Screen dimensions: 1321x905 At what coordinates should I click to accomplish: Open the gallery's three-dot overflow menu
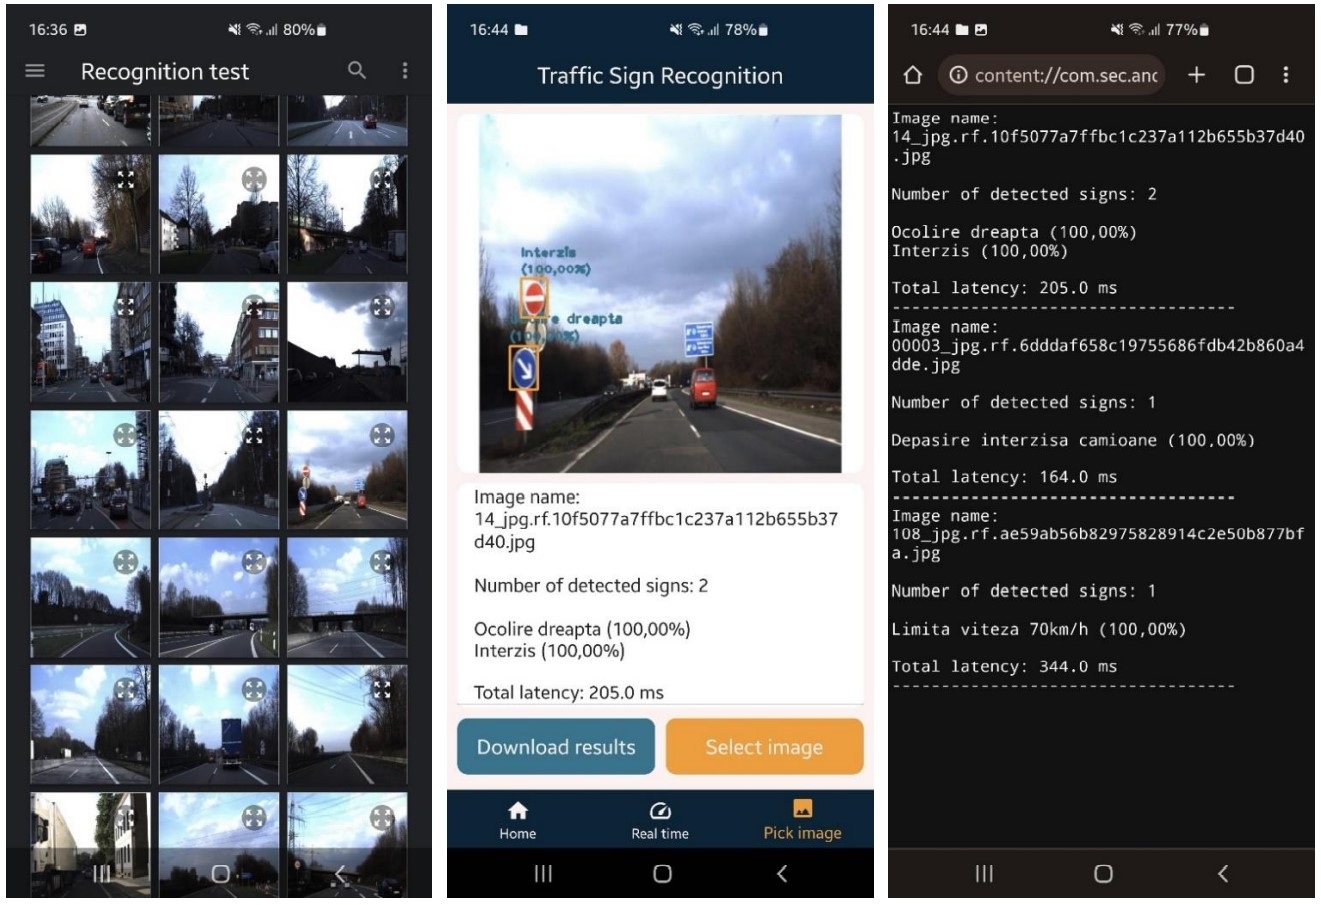tap(405, 70)
